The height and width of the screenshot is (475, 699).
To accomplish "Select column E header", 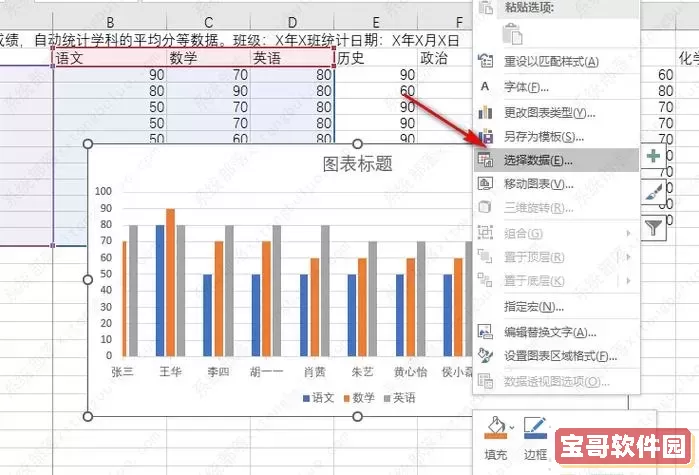I will click(x=376, y=22).
